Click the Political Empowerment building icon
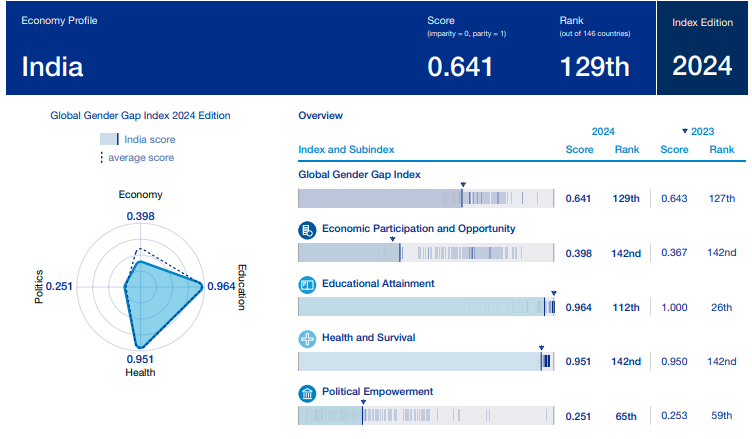This screenshot has height=439, width=752. [x=307, y=394]
